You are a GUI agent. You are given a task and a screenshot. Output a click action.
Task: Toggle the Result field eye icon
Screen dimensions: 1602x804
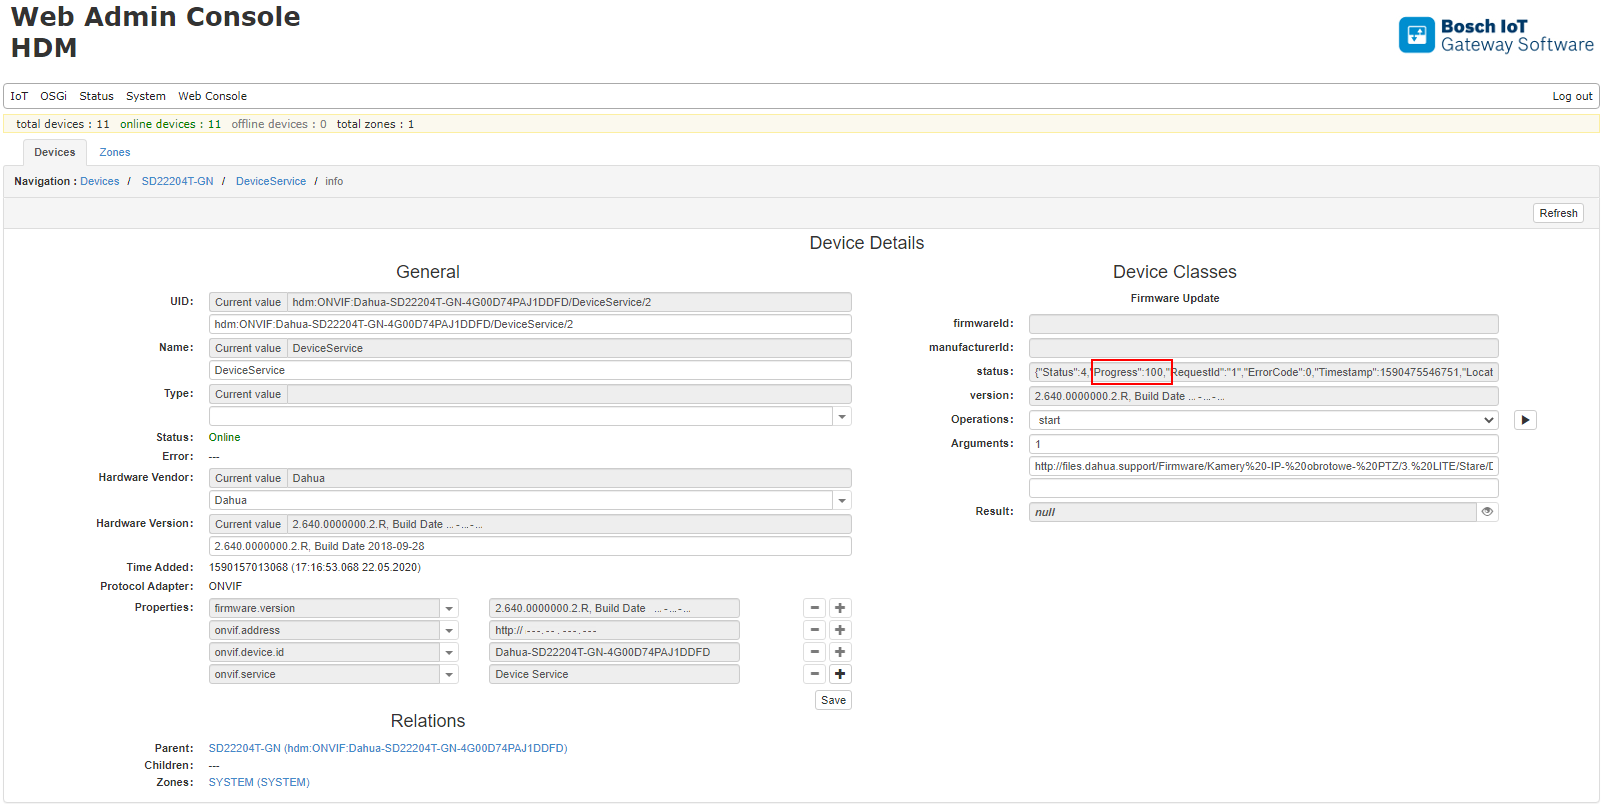[x=1487, y=512]
